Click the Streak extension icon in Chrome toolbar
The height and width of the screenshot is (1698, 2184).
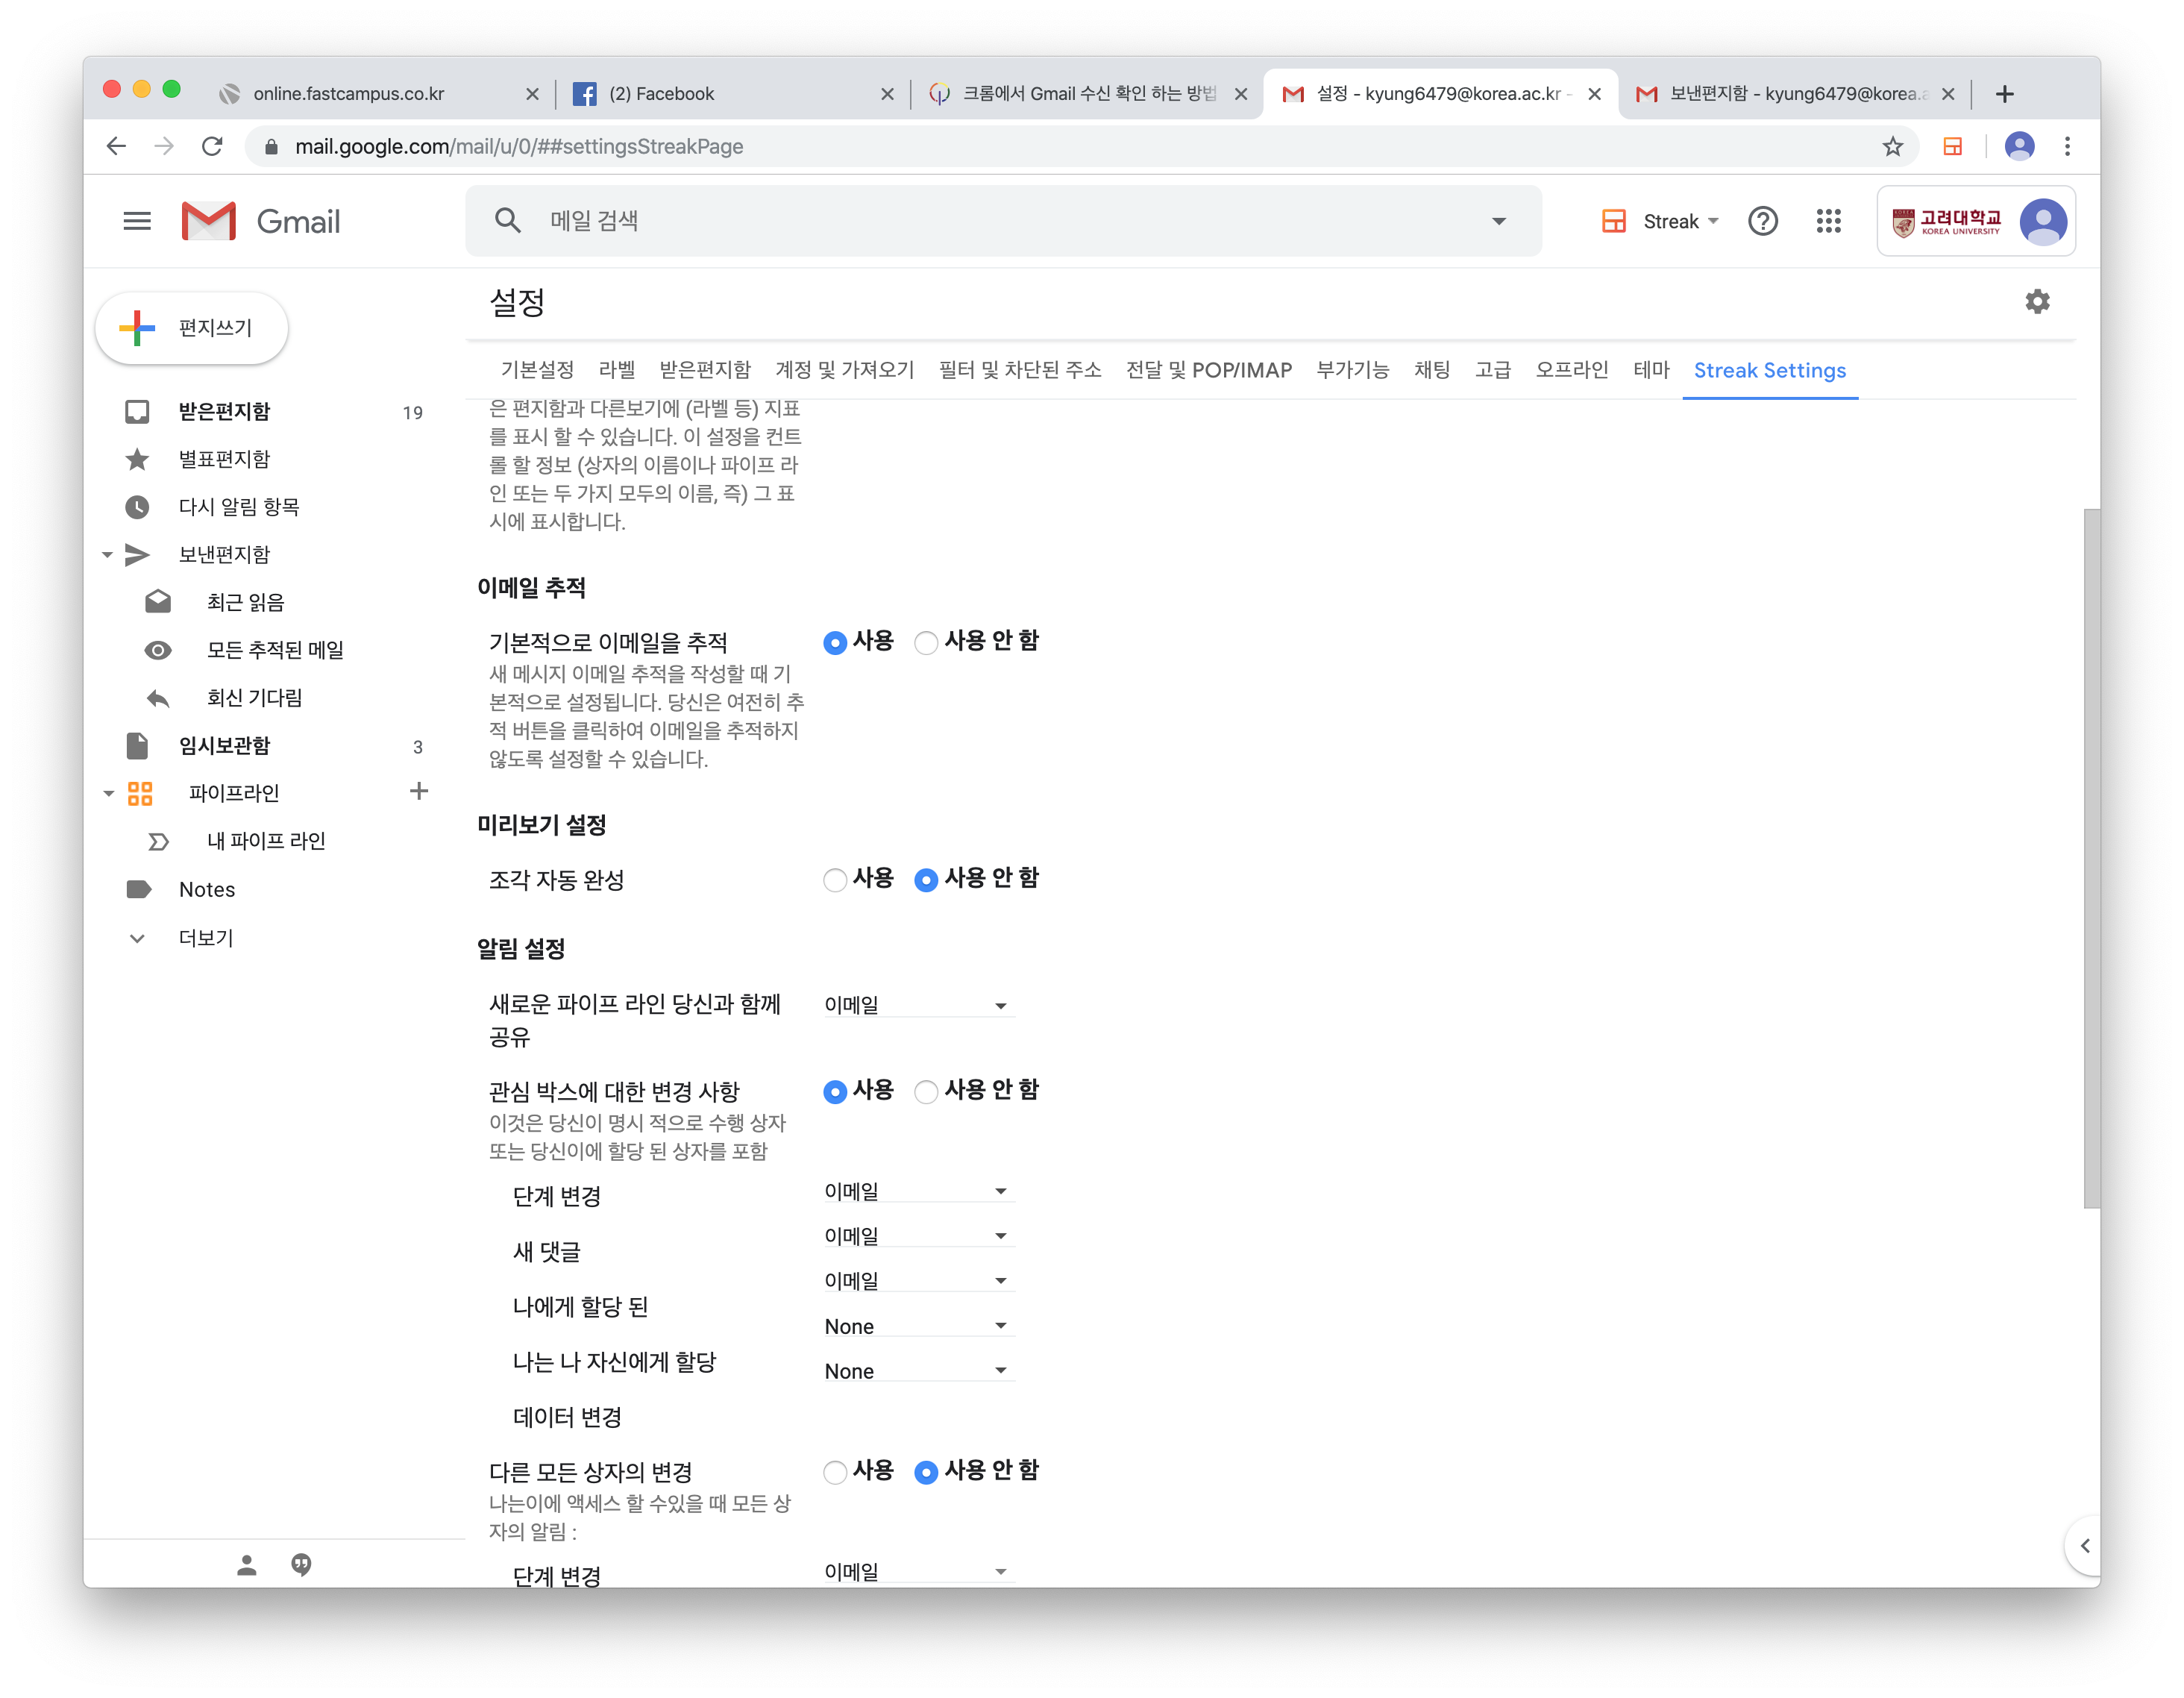(x=1951, y=147)
